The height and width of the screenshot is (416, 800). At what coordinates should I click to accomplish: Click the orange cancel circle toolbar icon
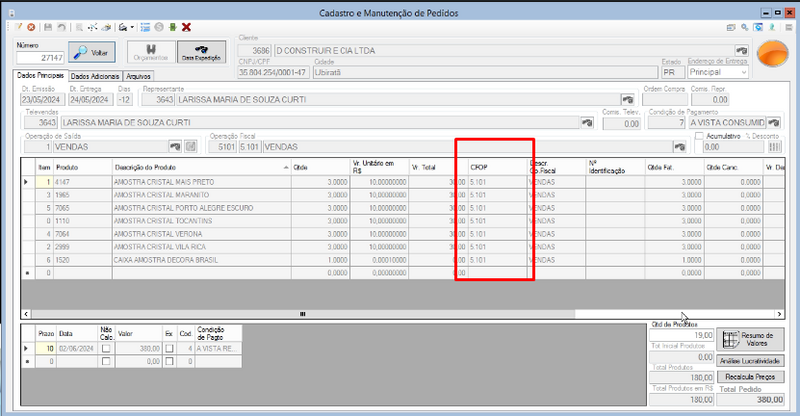(x=31, y=27)
